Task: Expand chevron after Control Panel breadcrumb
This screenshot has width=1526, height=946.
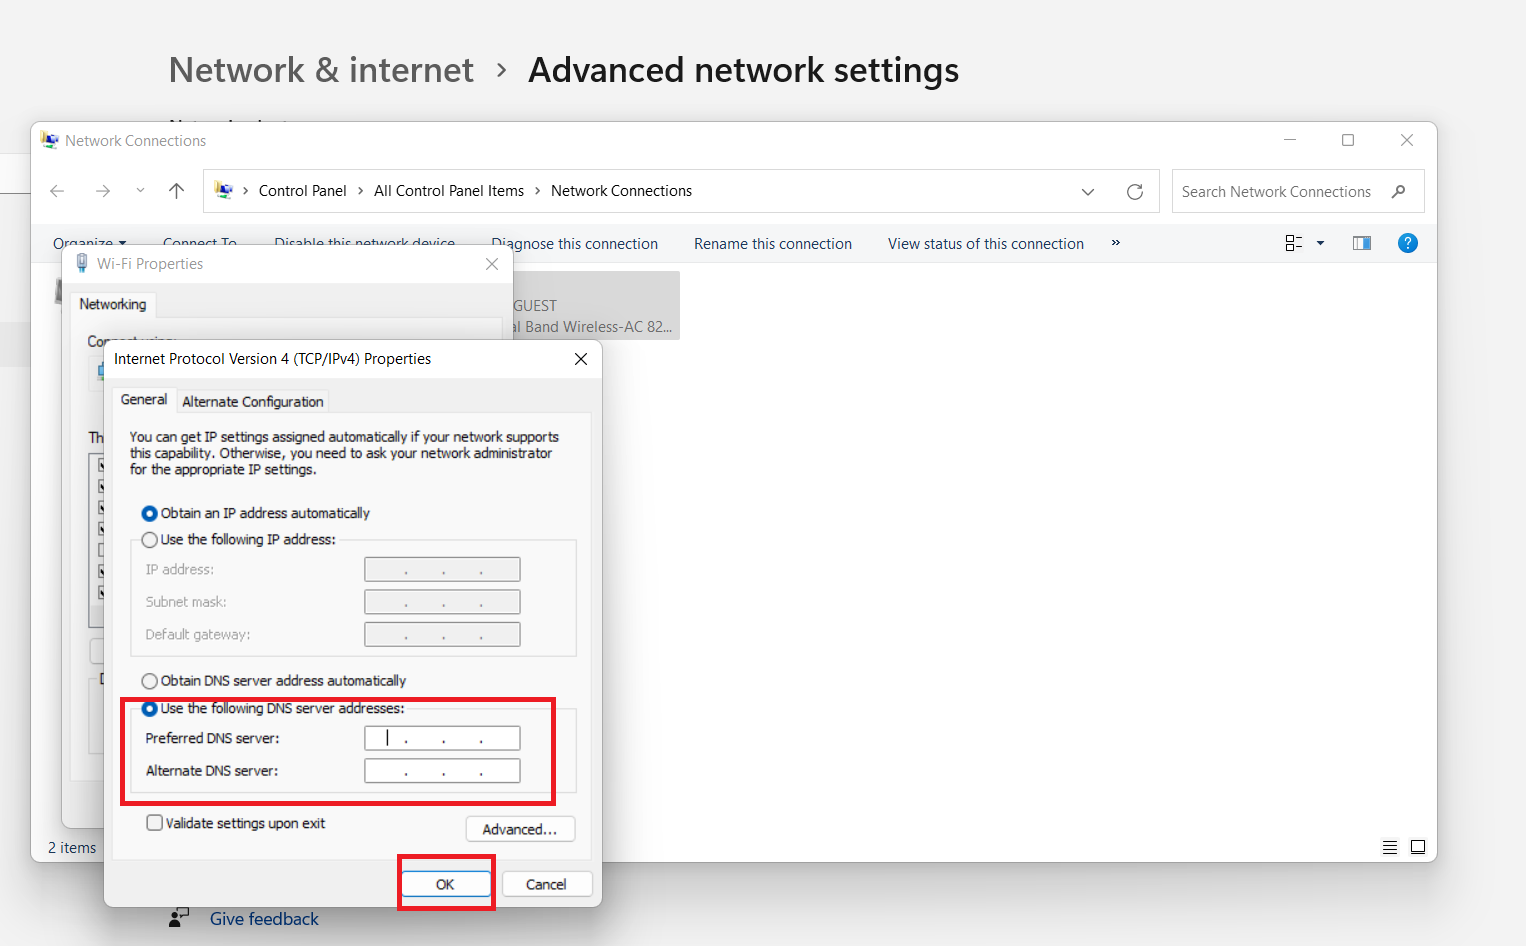Action: (360, 191)
